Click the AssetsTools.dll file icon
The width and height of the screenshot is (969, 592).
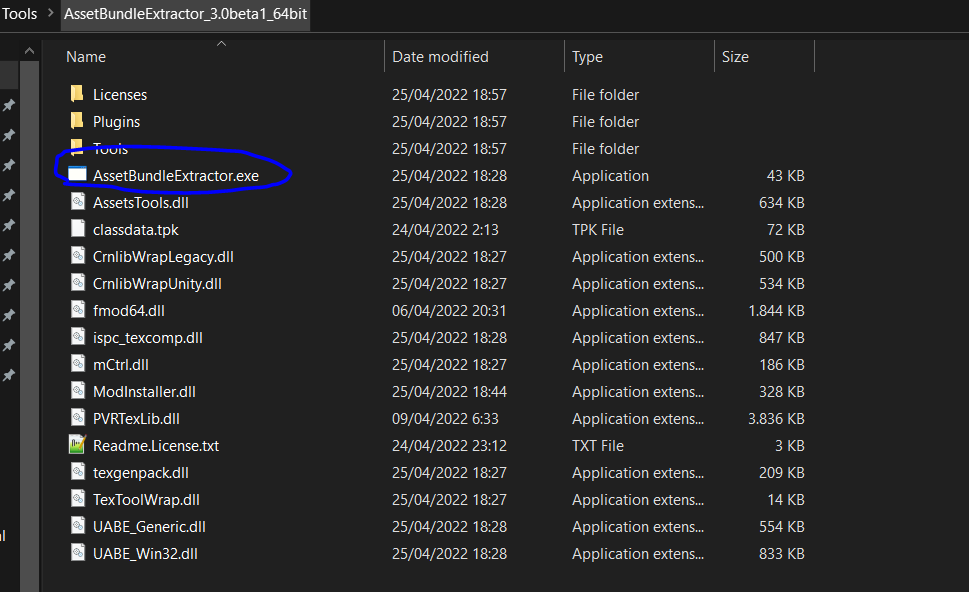(x=78, y=202)
